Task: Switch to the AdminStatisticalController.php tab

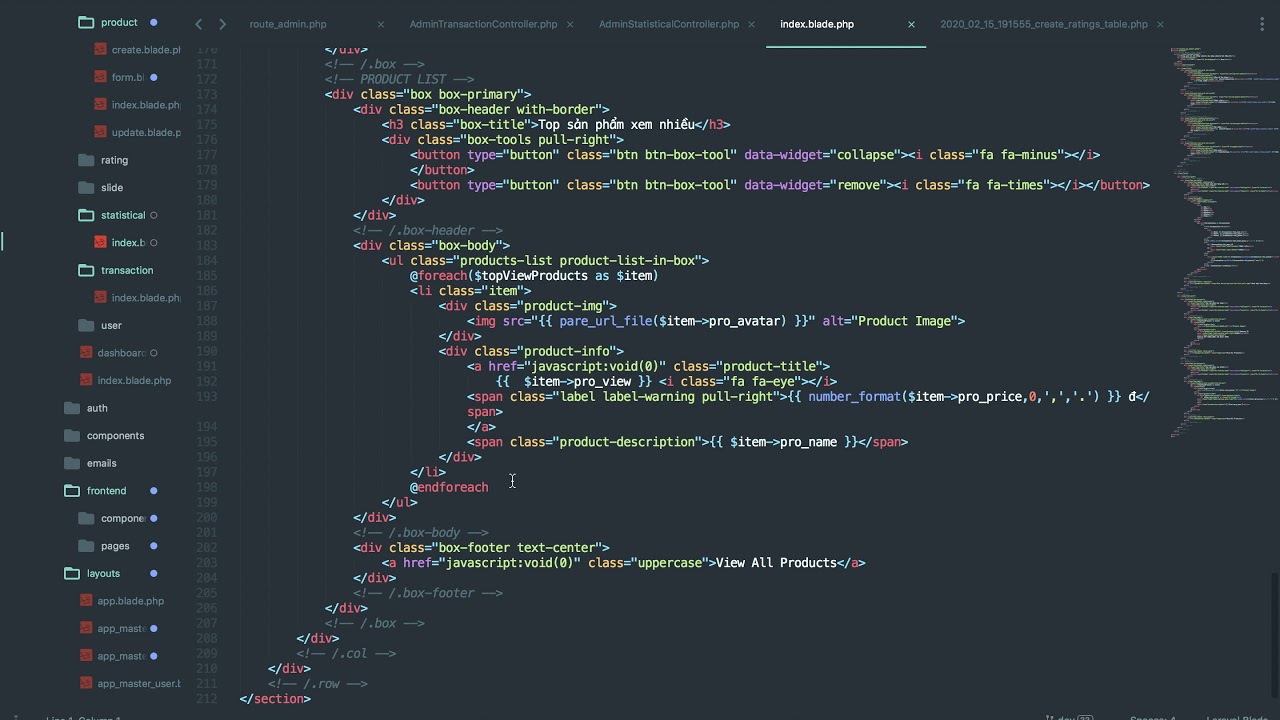Action: (x=669, y=24)
